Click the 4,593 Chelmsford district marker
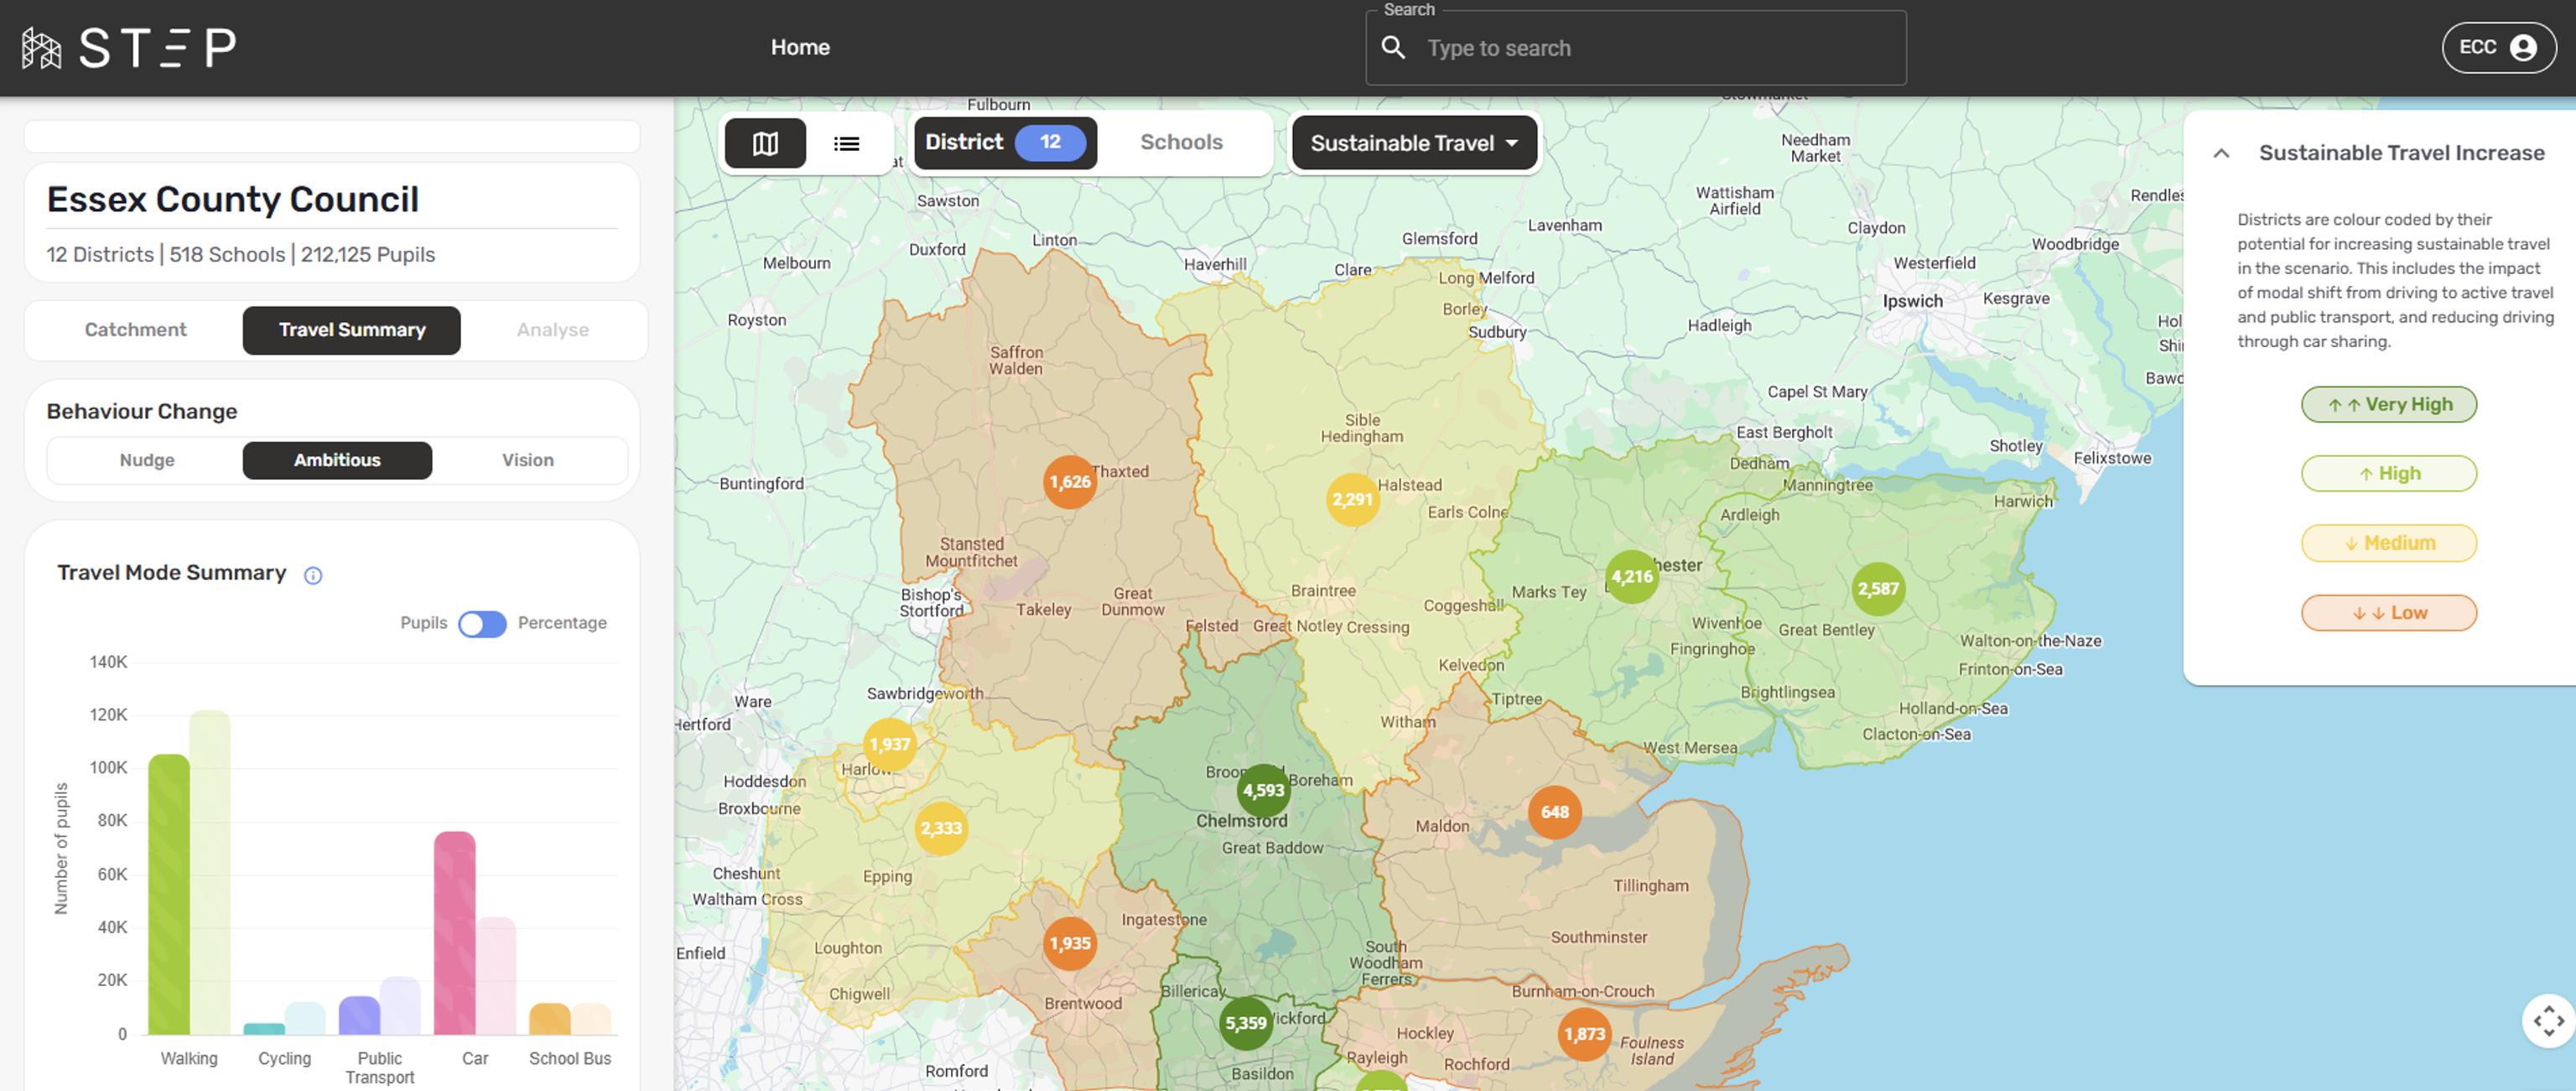 pyautogui.click(x=1263, y=790)
